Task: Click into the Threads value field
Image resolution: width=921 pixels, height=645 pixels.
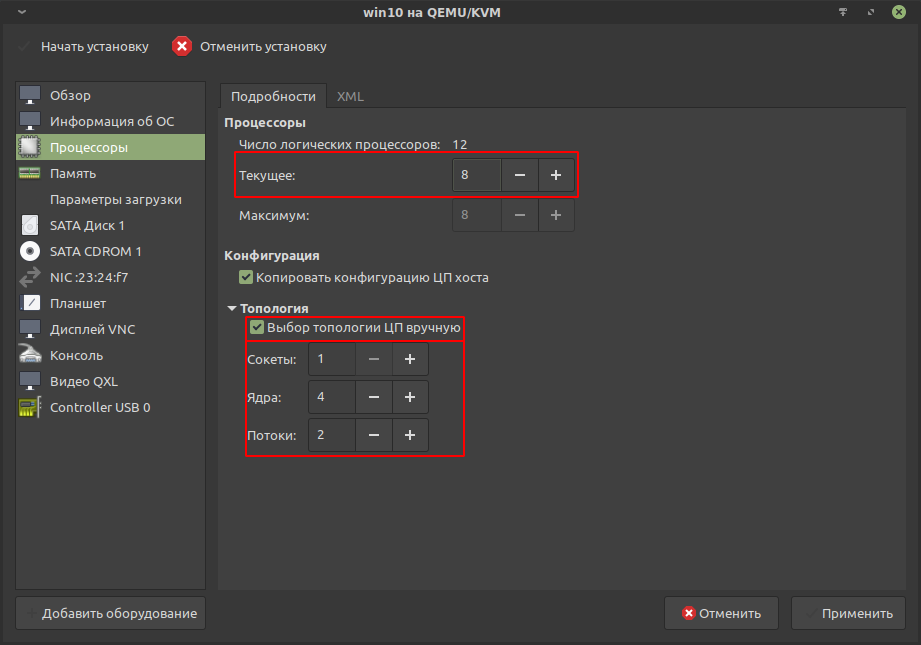Action: [x=331, y=435]
